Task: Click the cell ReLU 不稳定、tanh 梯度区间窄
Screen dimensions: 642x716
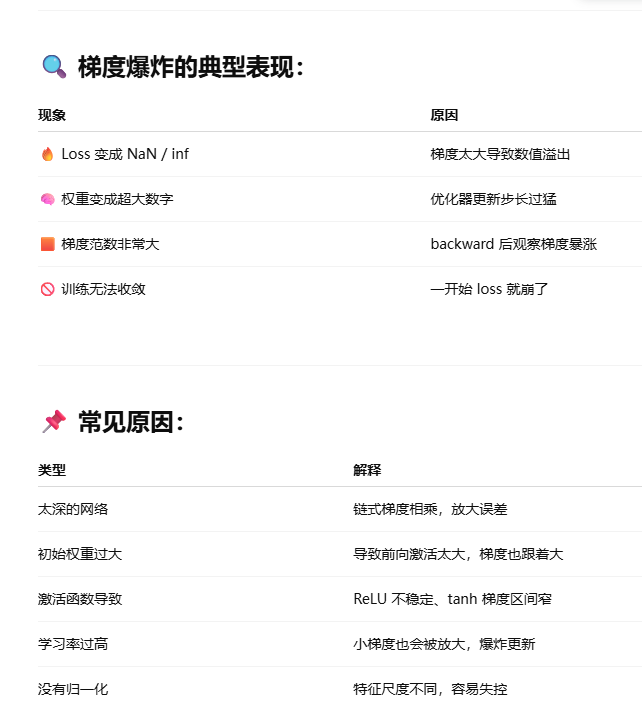Action: tap(453, 599)
